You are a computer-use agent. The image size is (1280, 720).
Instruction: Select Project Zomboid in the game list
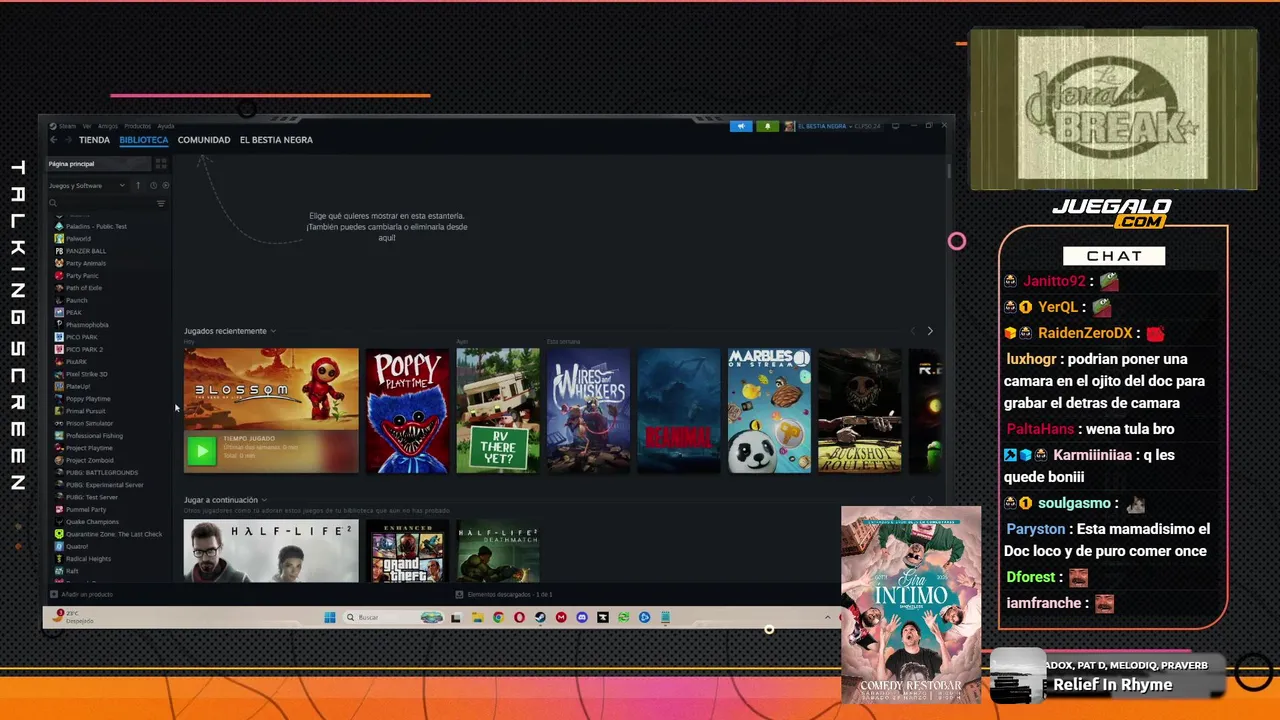pyautogui.click(x=90, y=460)
